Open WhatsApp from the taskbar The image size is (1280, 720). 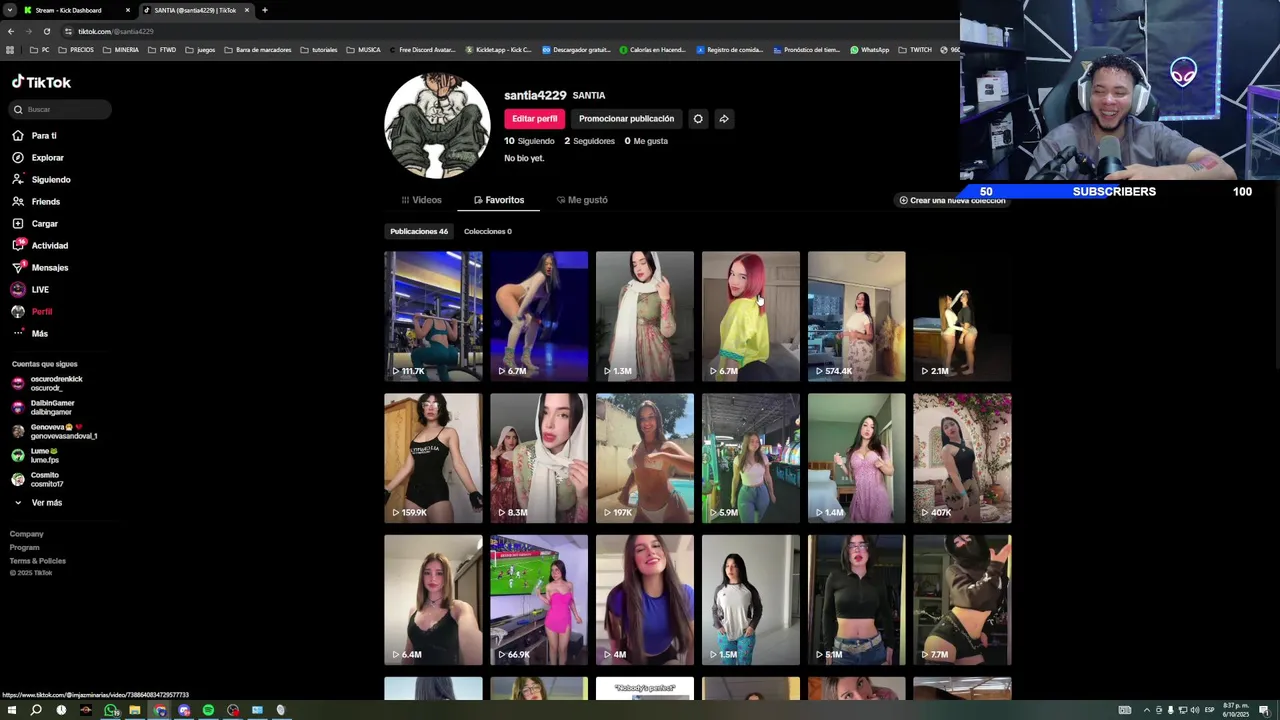coord(110,710)
